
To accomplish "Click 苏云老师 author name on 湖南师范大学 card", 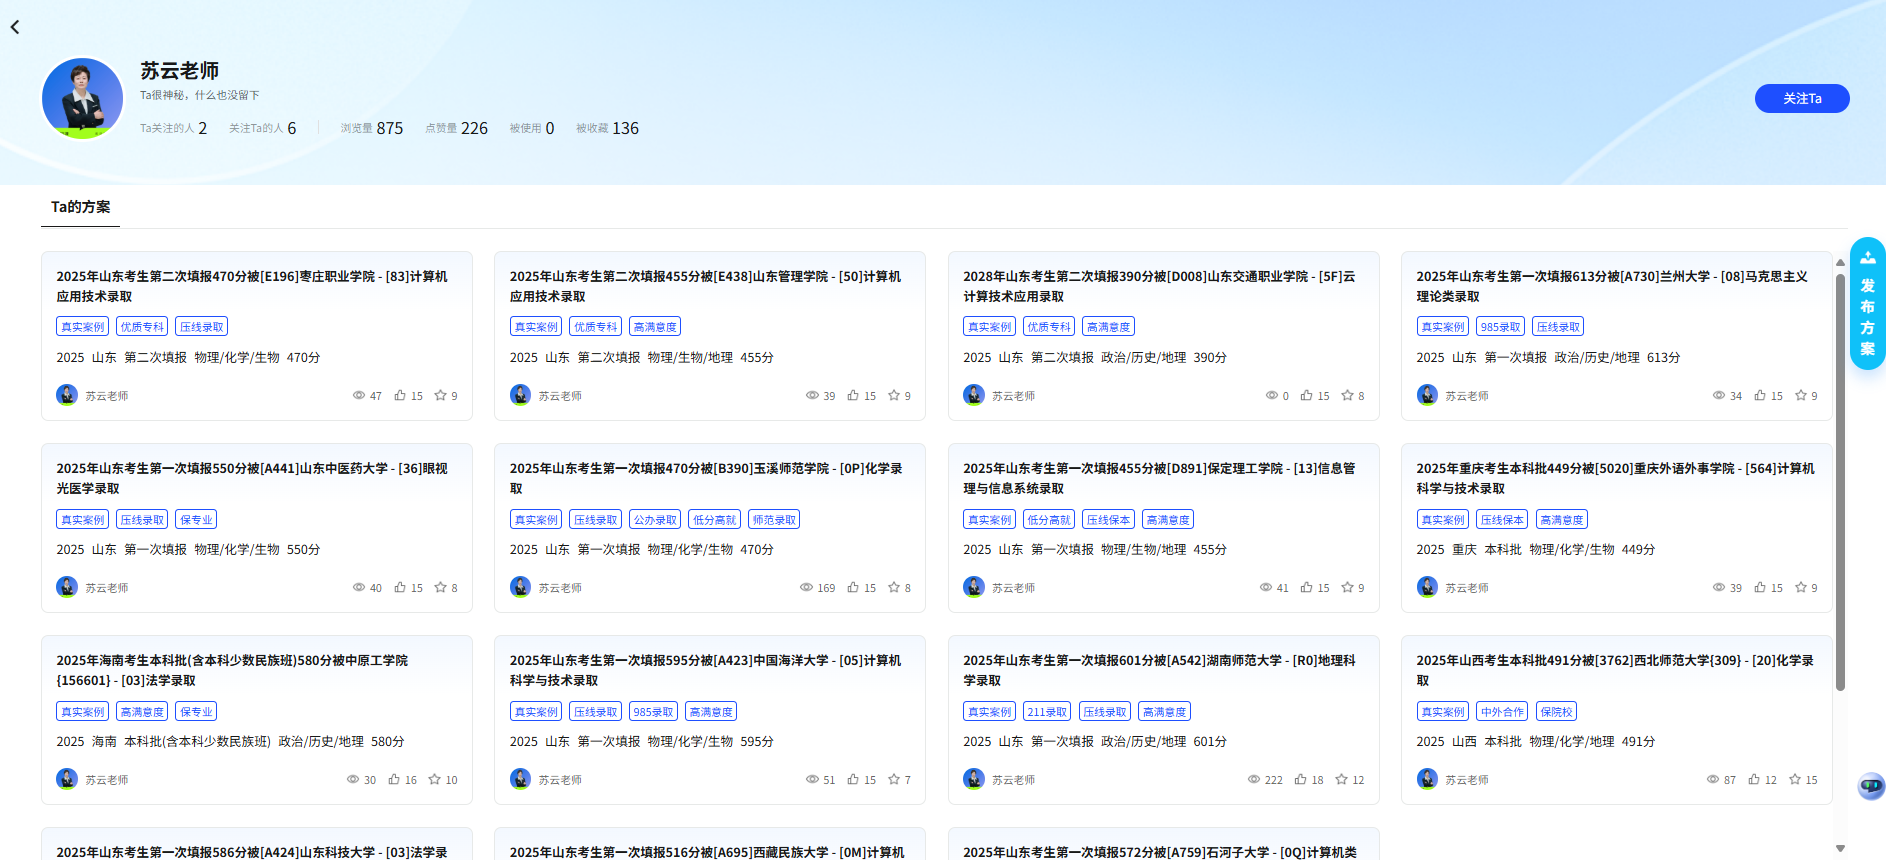I will [1013, 780].
